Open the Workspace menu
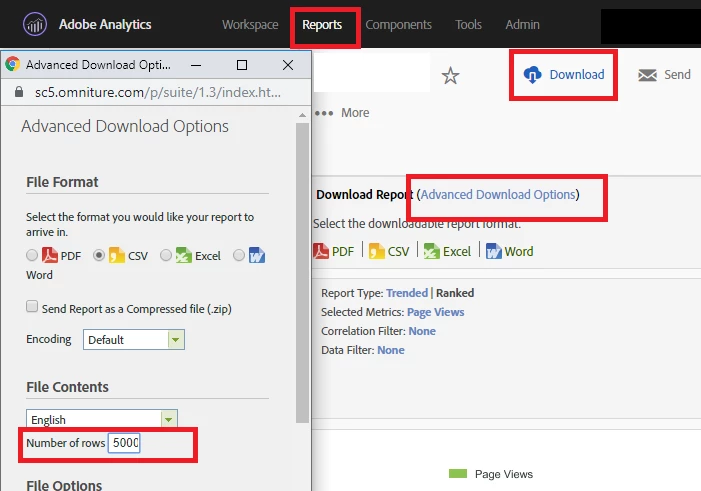The width and height of the screenshot is (701, 491). (250, 25)
